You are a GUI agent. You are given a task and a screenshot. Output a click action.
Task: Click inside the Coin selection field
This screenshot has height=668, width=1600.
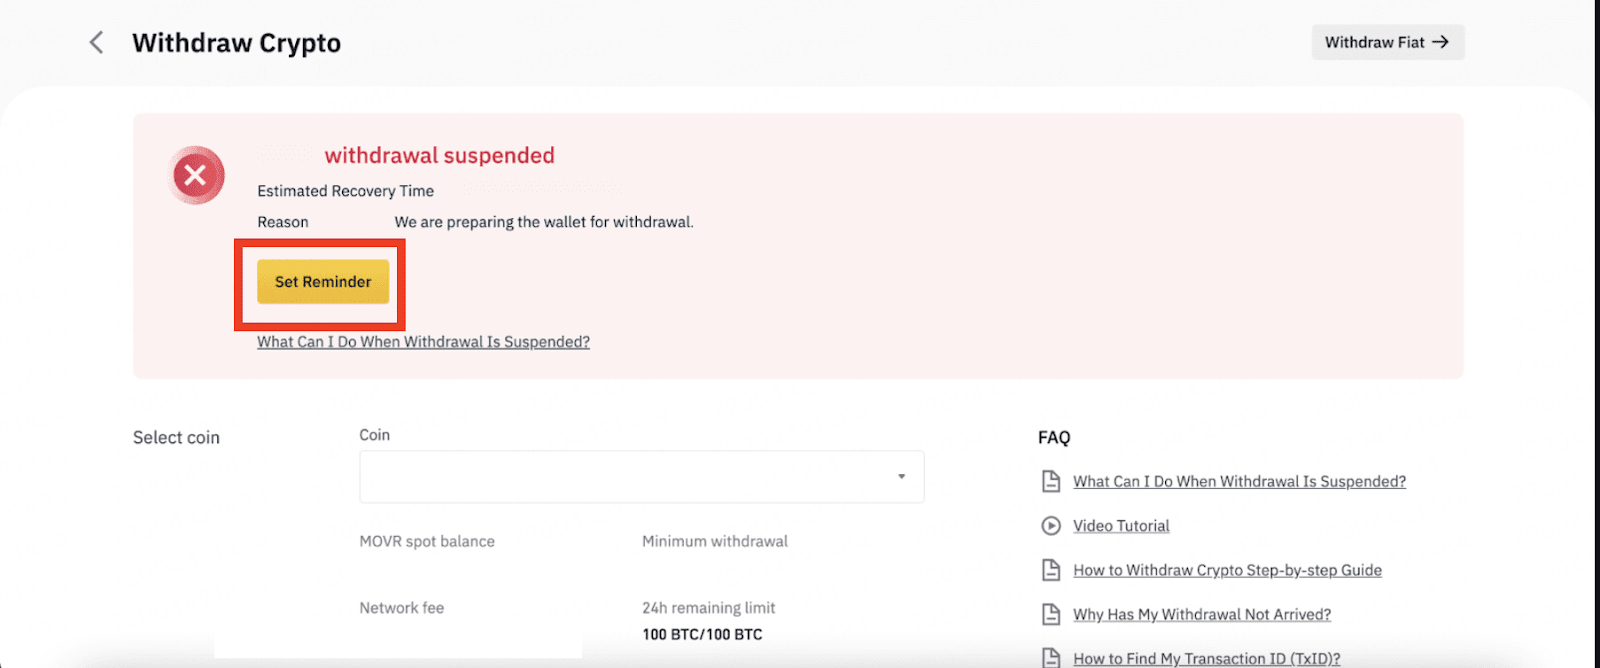(x=620, y=477)
